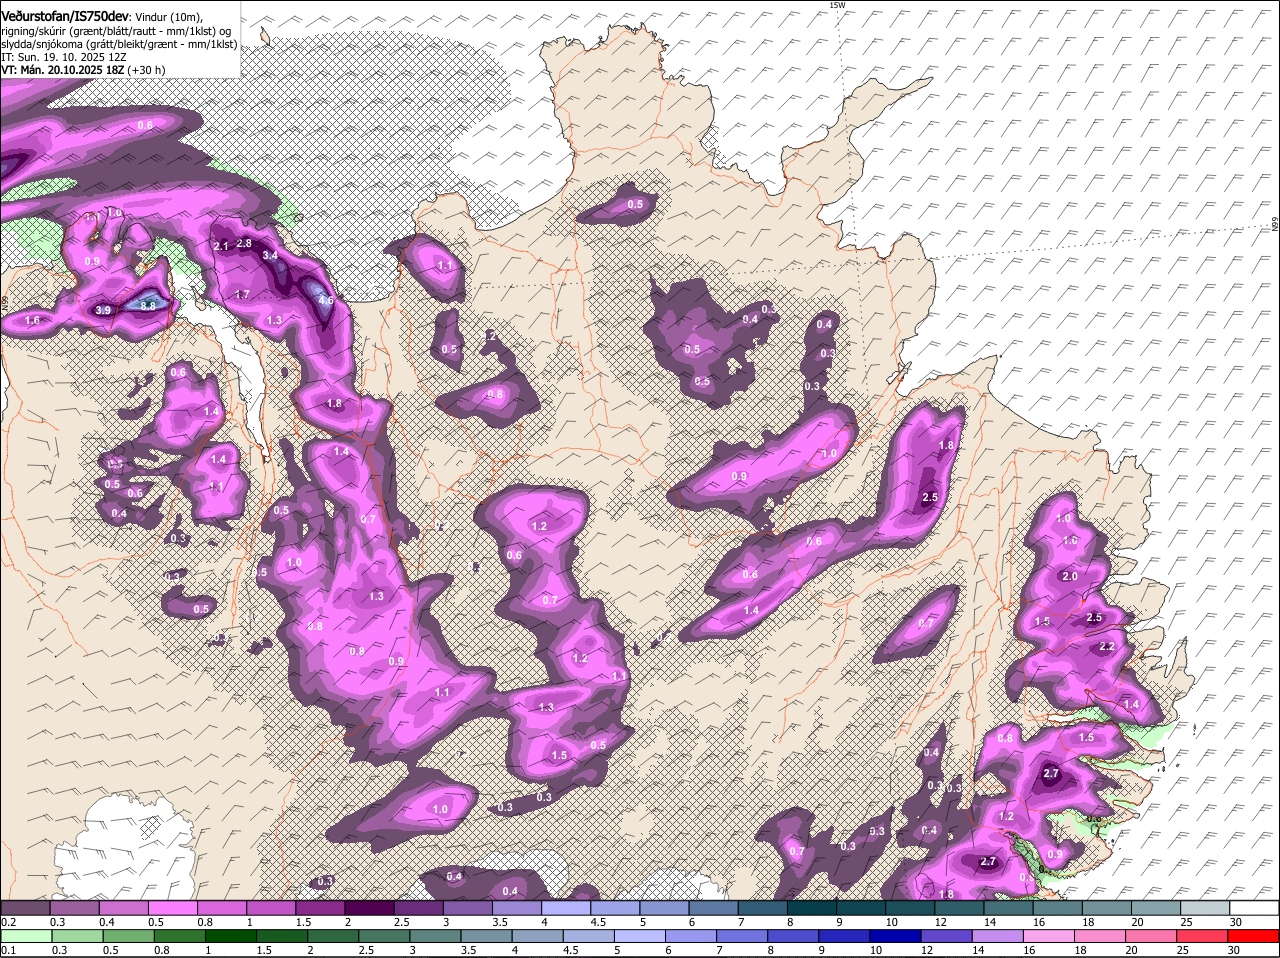Click the 2.2 value in the eastern band
The width and height of the screenshot is (1280, 958).
[x=1107, y=647]
